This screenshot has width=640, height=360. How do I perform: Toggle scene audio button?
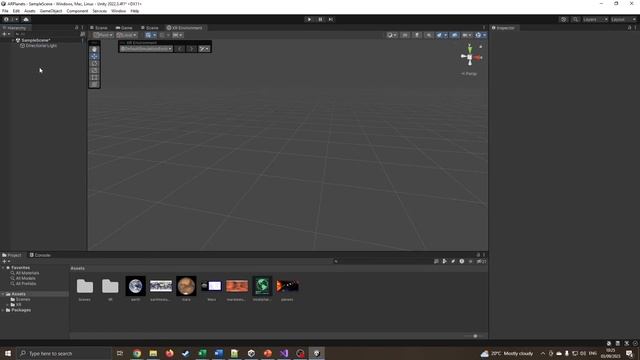pyautogui.click(x=429, y=35)
